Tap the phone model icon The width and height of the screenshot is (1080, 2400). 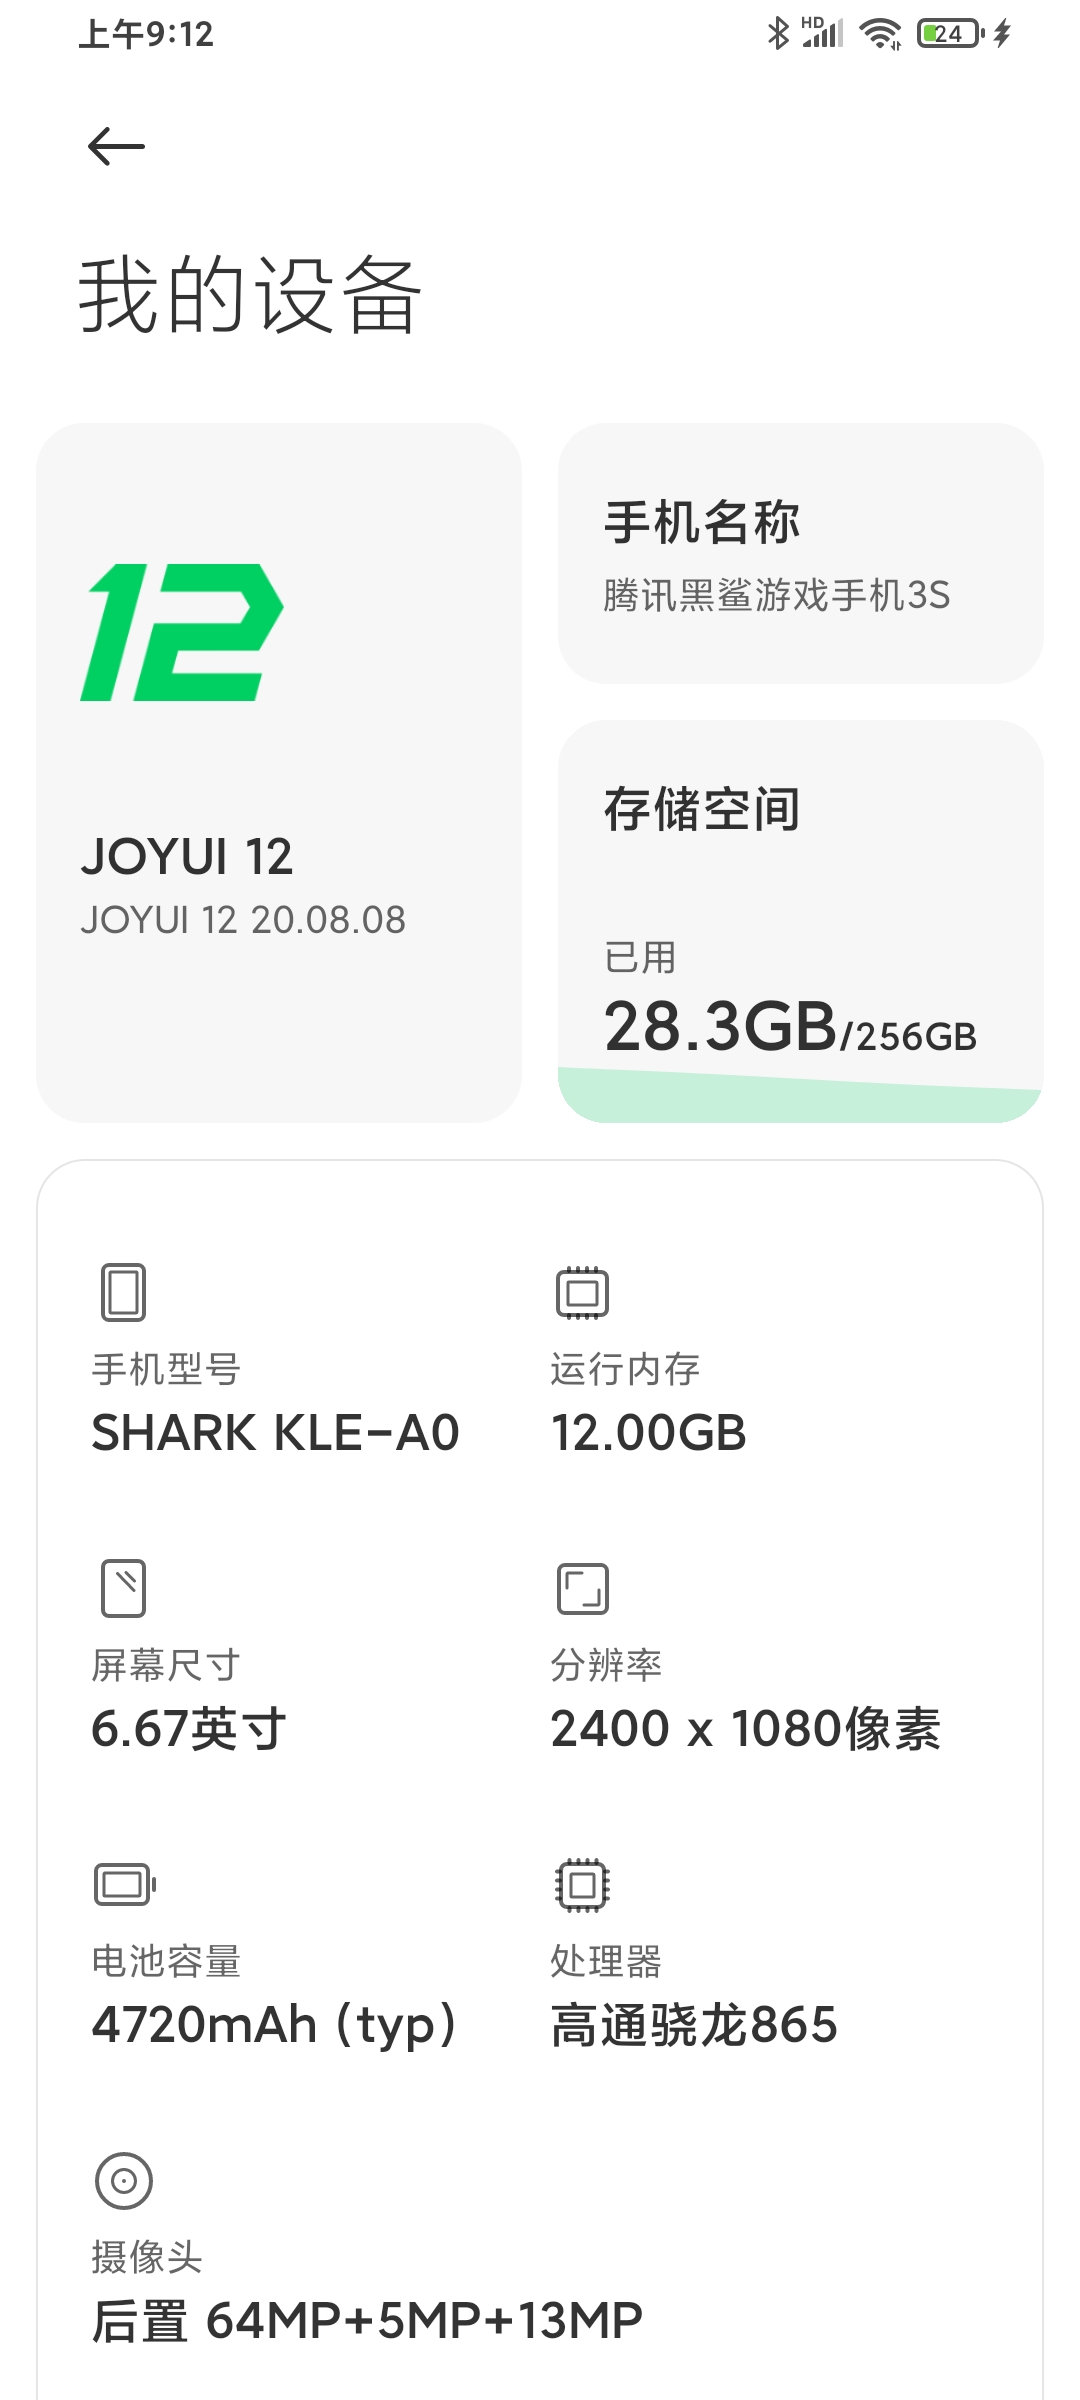[124, 1292]
